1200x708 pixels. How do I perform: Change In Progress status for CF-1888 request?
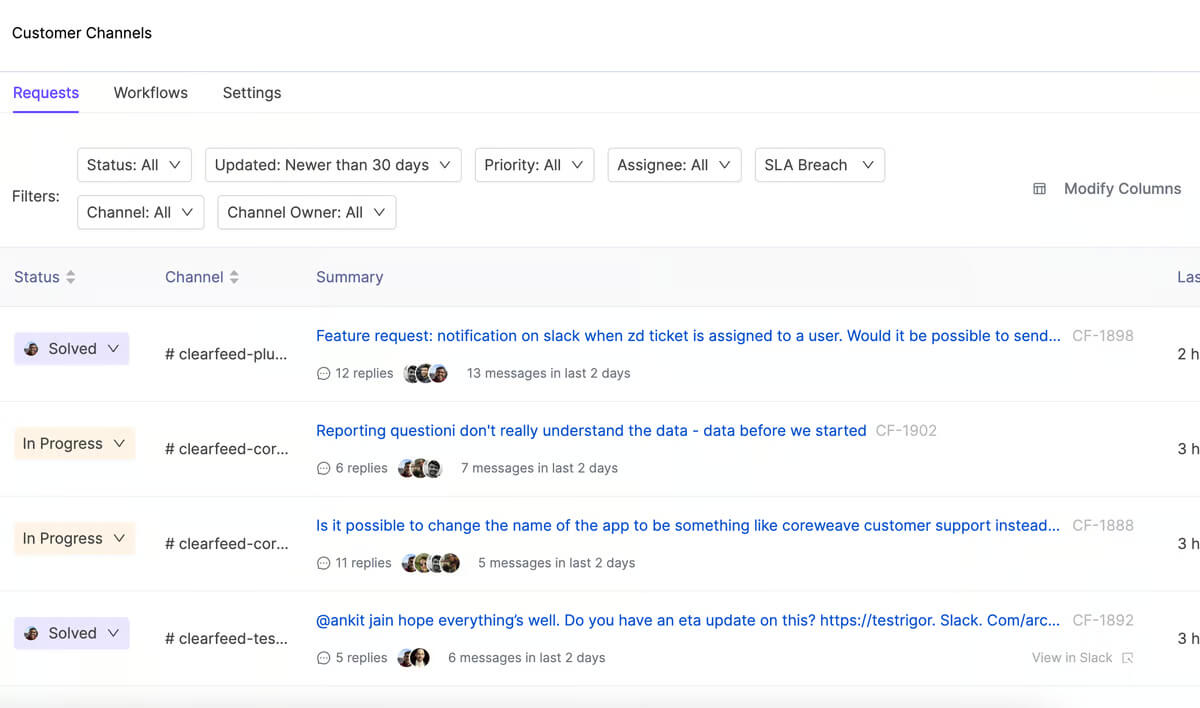[74, 538]
